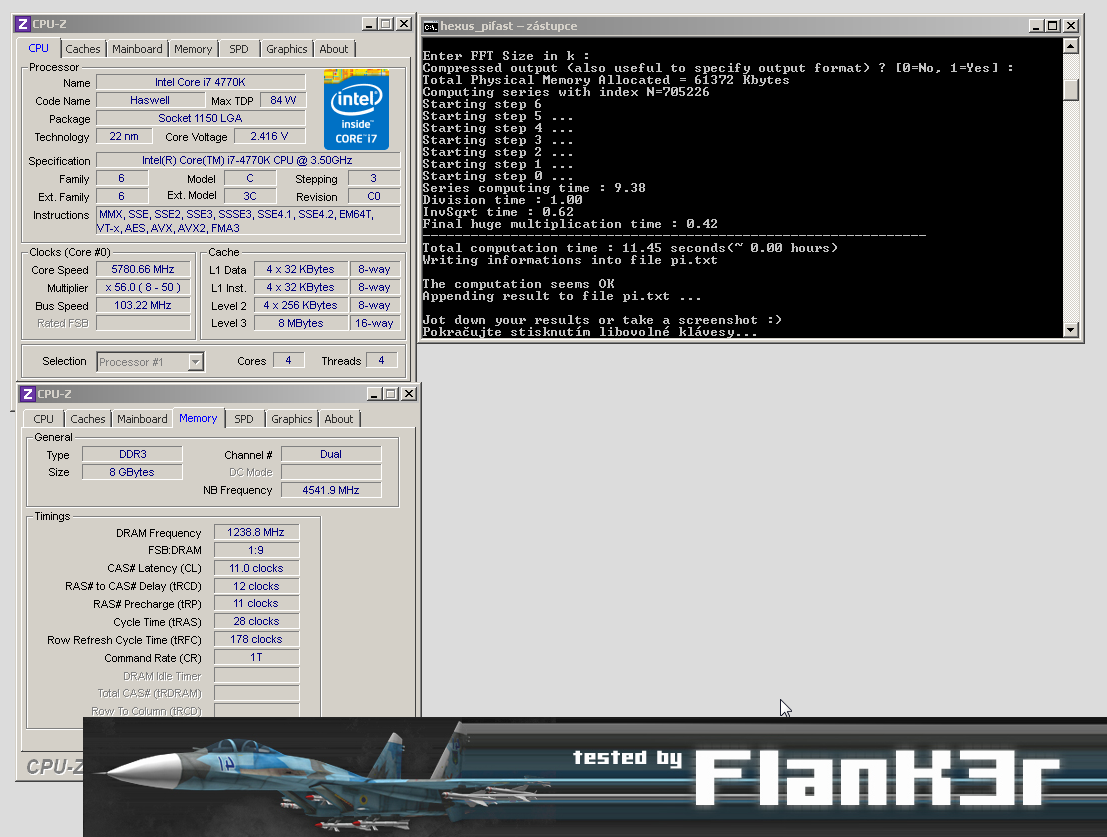Click the Specification field i7-4770K CPU @ 3.50GHz
The image size is (1107, 837).
248,160
